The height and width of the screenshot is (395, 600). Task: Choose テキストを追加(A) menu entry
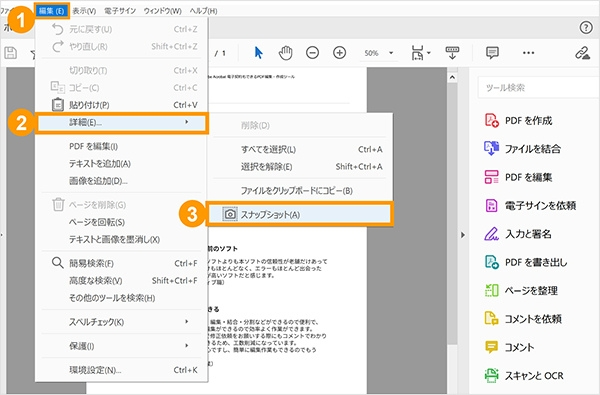click(x=122, y=163)
